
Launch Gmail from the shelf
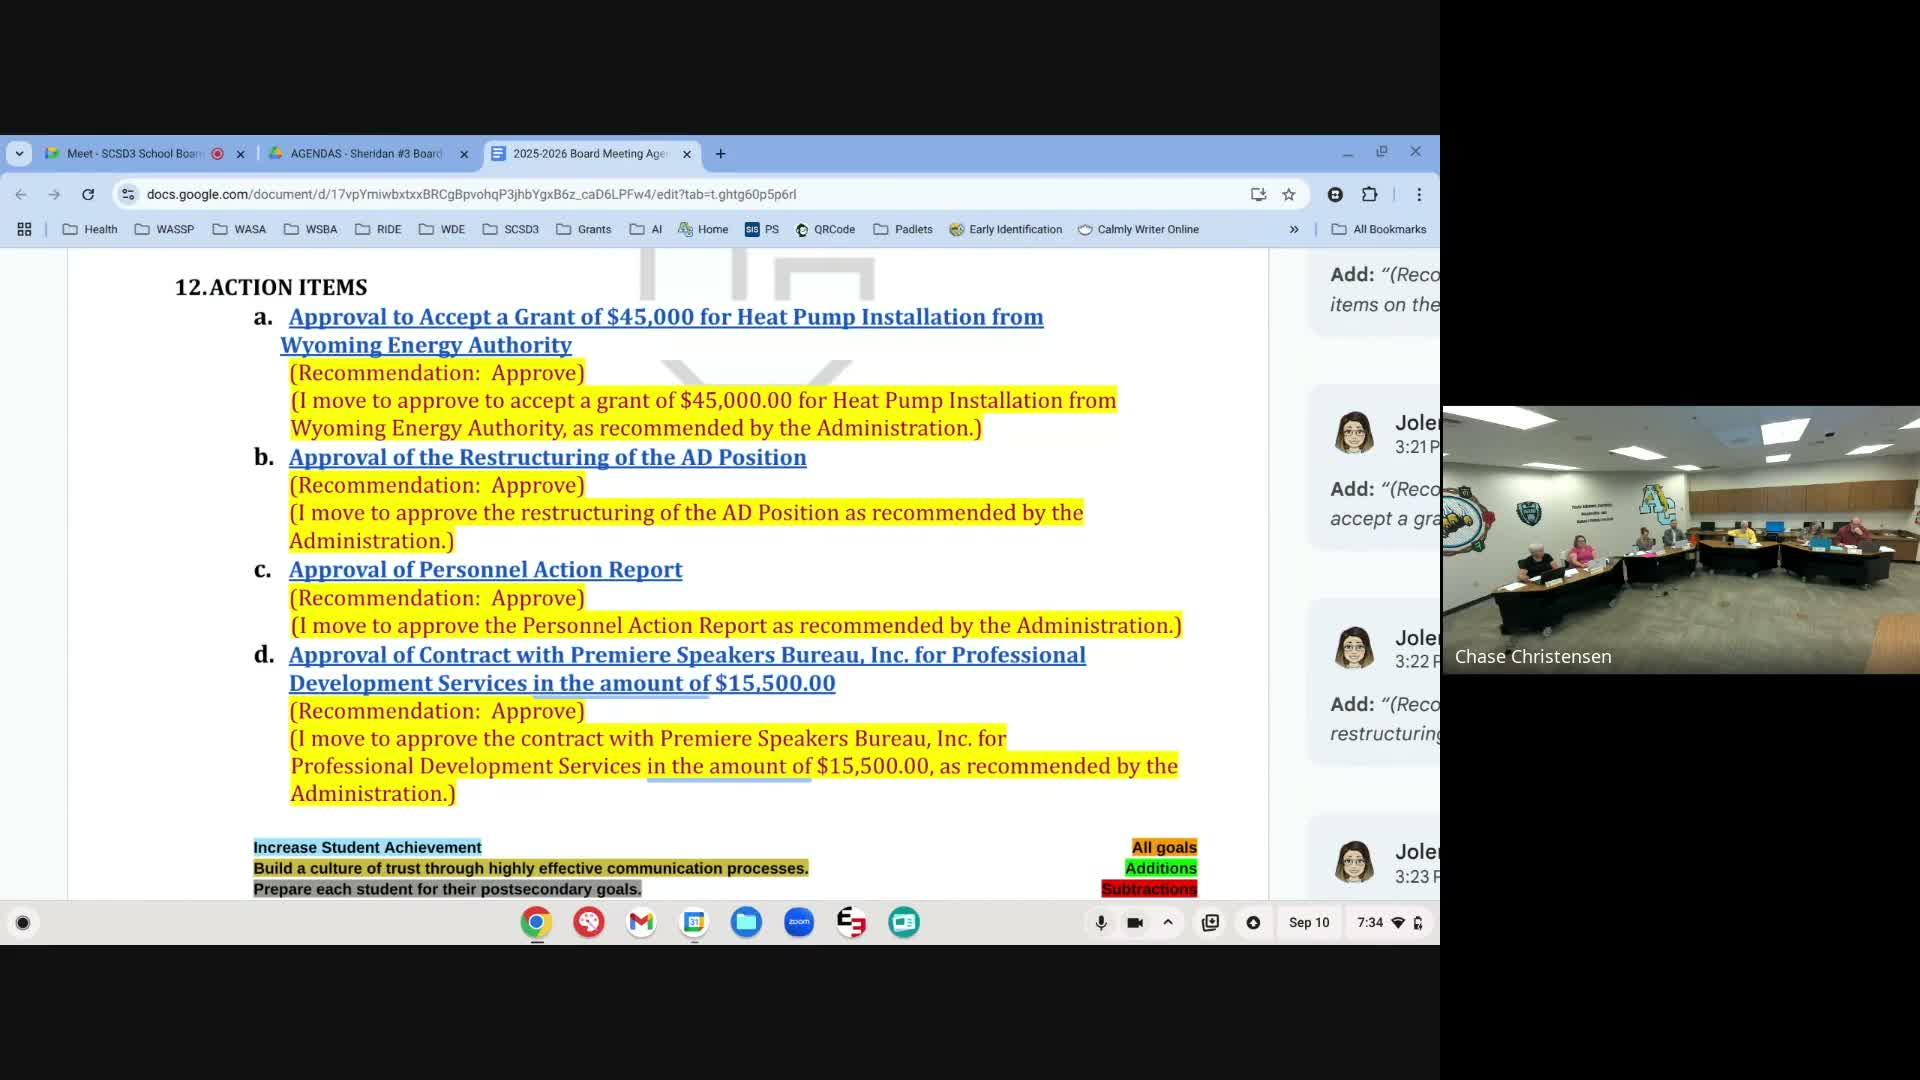[x=641, y=922]
